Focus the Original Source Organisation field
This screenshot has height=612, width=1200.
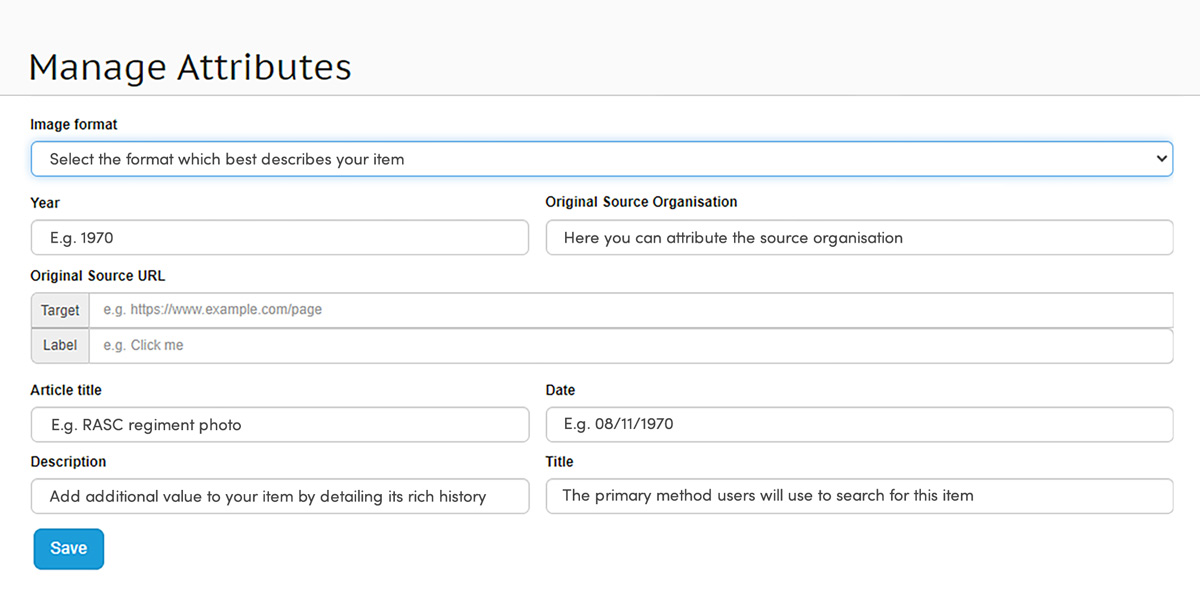click(858, 238)
